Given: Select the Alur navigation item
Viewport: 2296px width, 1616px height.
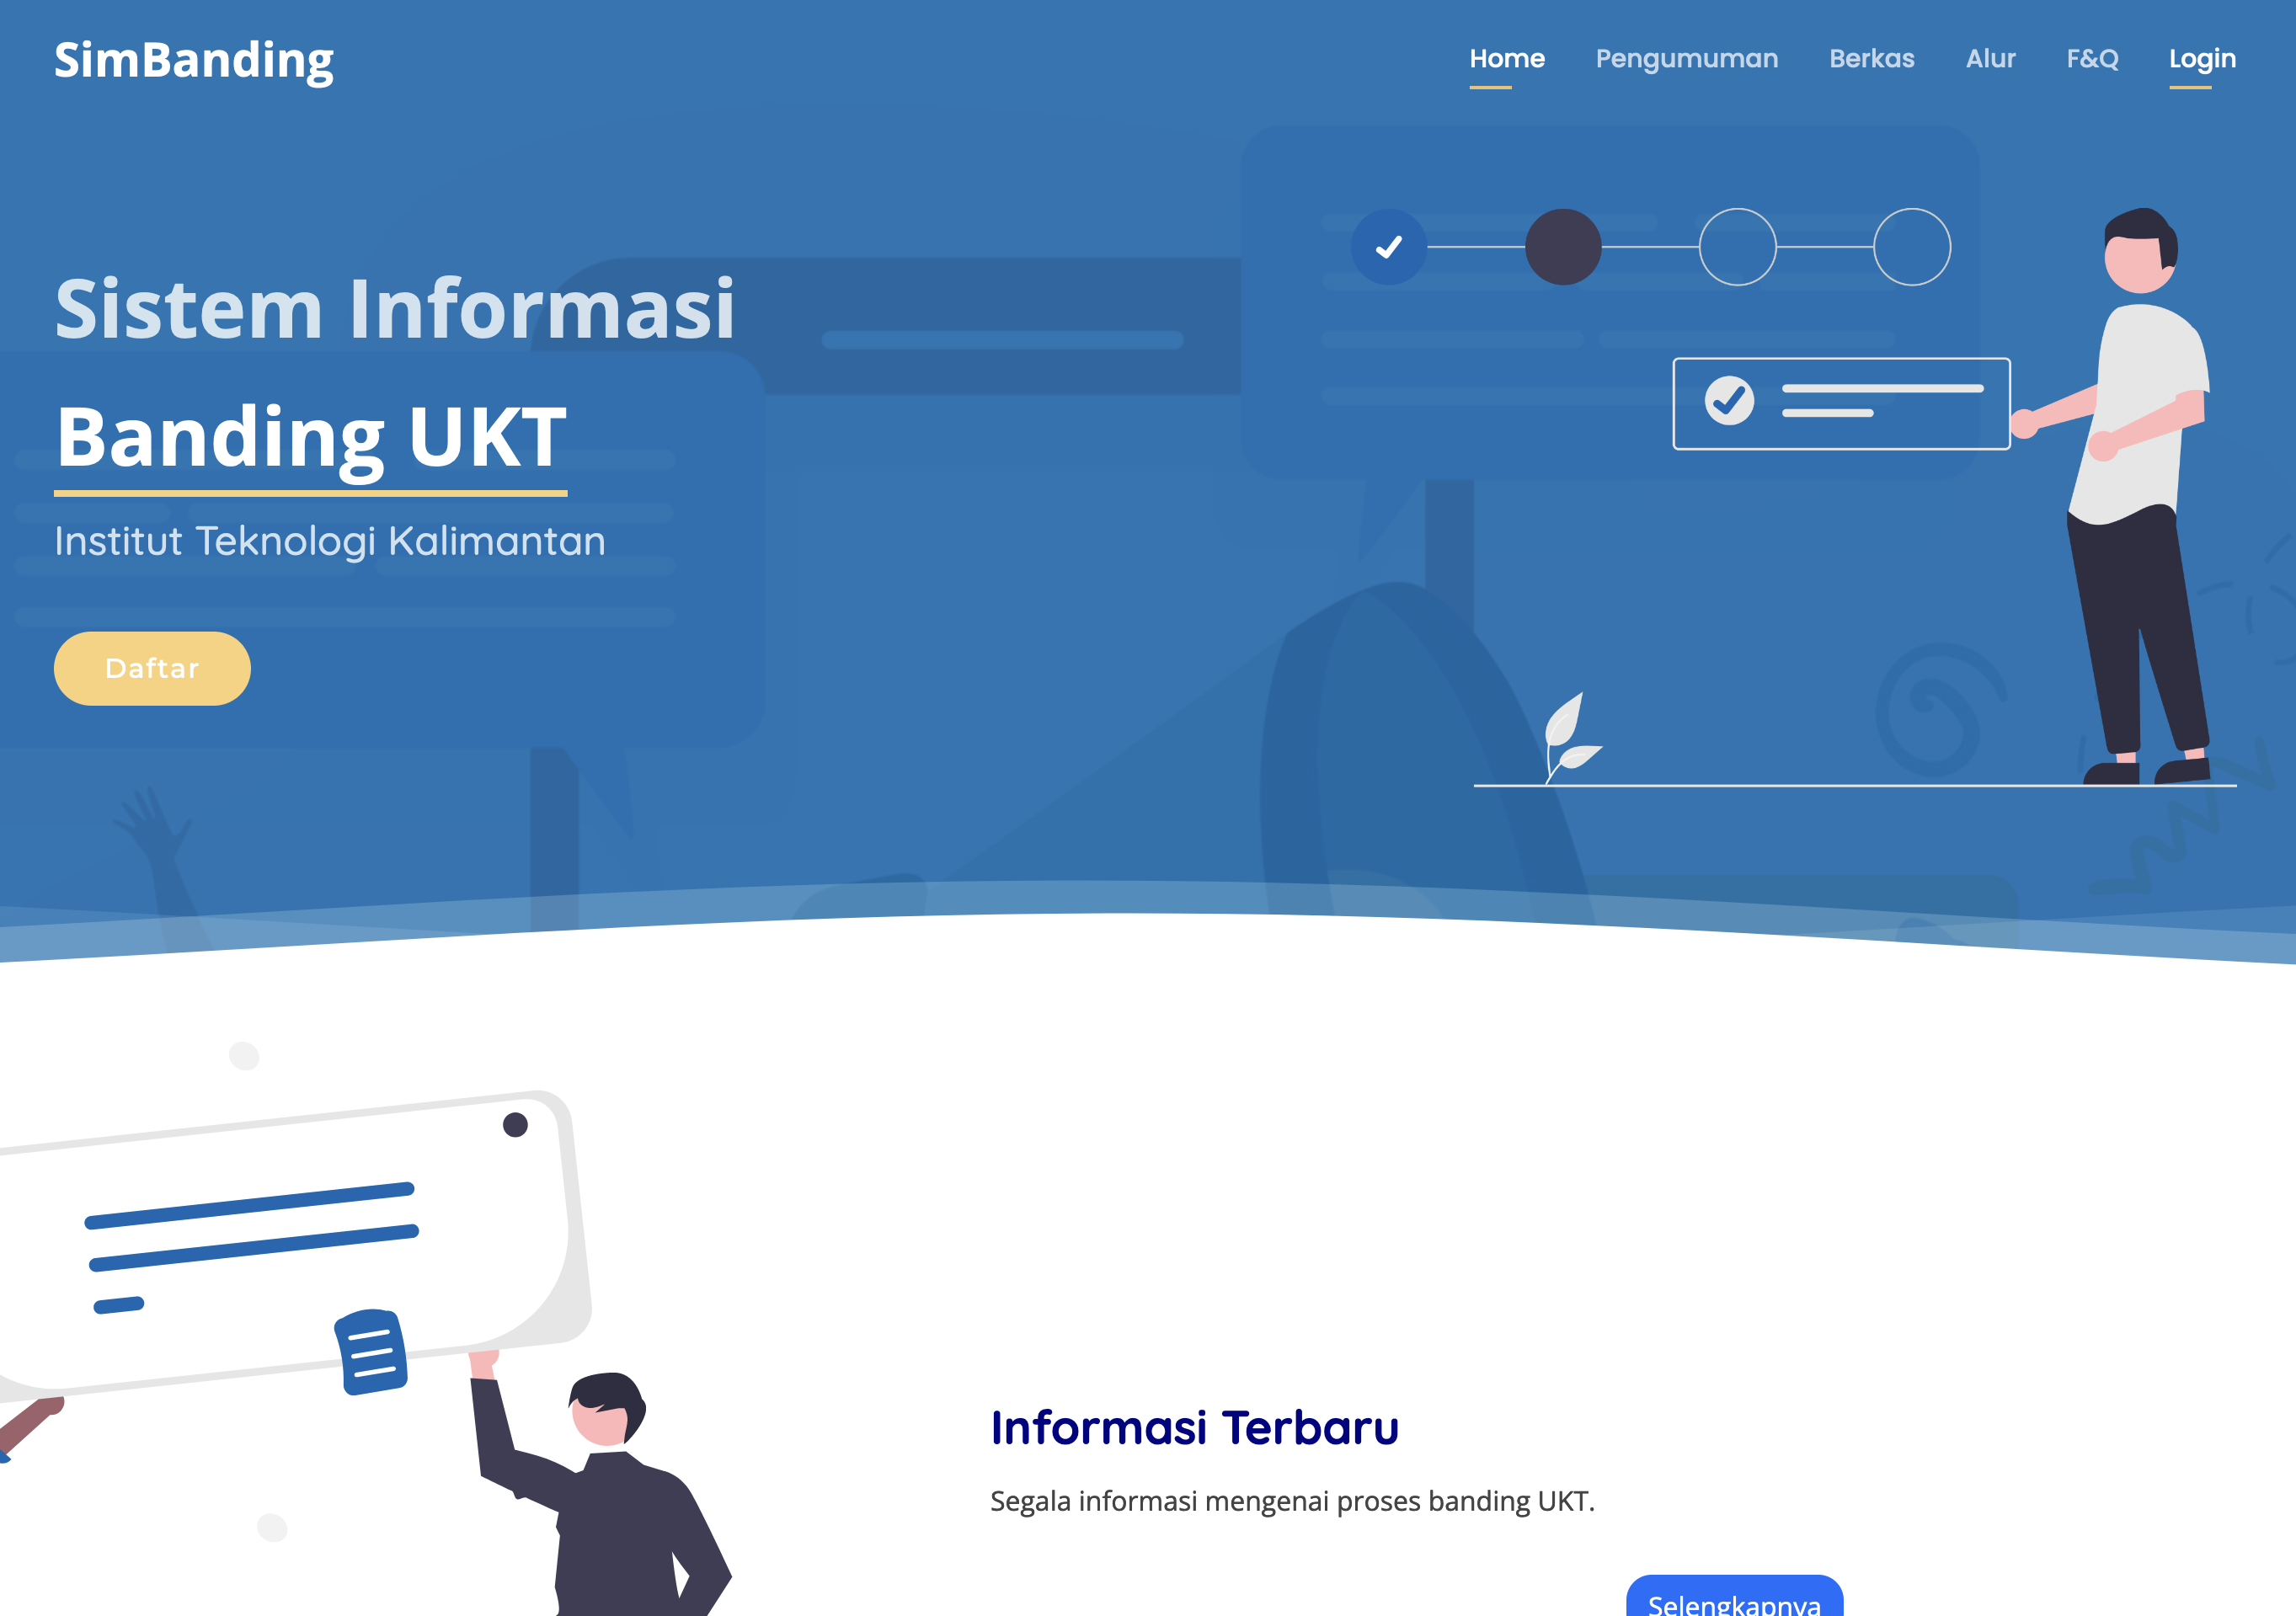Looking at the screenshot, I should pos(1990,59).
